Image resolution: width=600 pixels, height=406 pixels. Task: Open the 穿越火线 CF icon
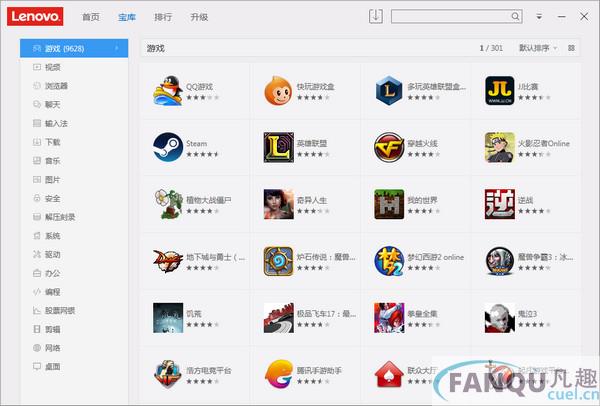click(389, 147)
